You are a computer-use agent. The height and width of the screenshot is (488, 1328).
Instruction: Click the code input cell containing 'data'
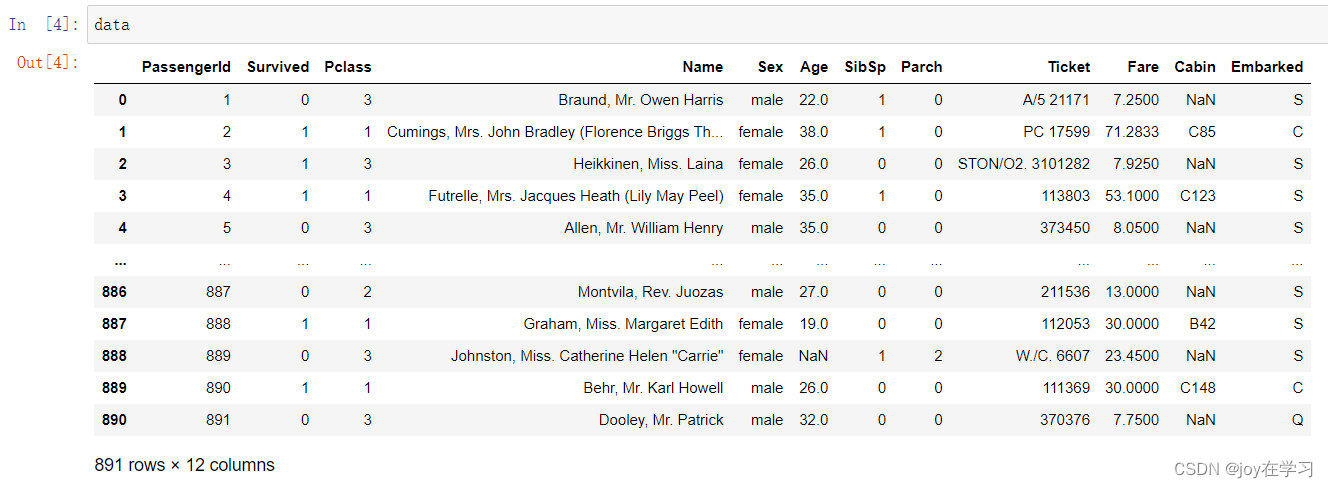pyautogui.click(x=707, y=24)
